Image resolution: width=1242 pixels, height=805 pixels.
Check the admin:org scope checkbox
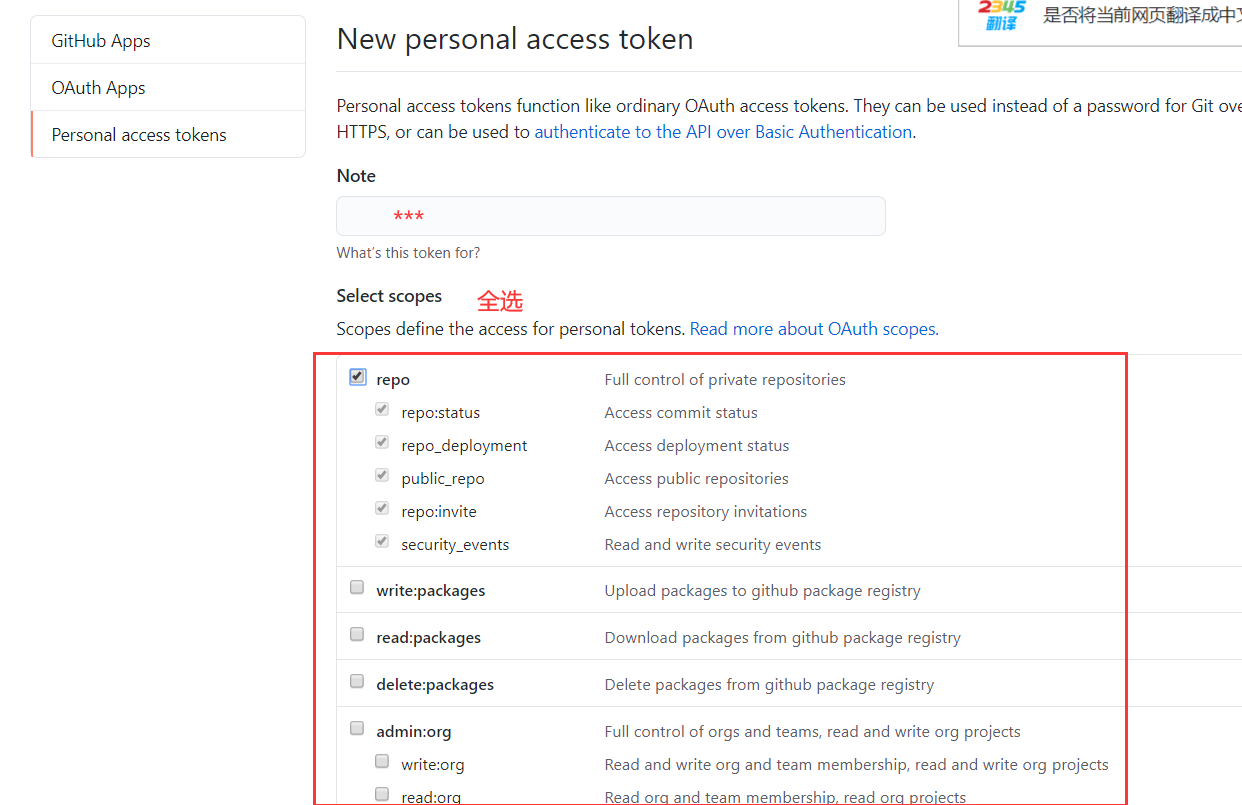click(357, 729)
